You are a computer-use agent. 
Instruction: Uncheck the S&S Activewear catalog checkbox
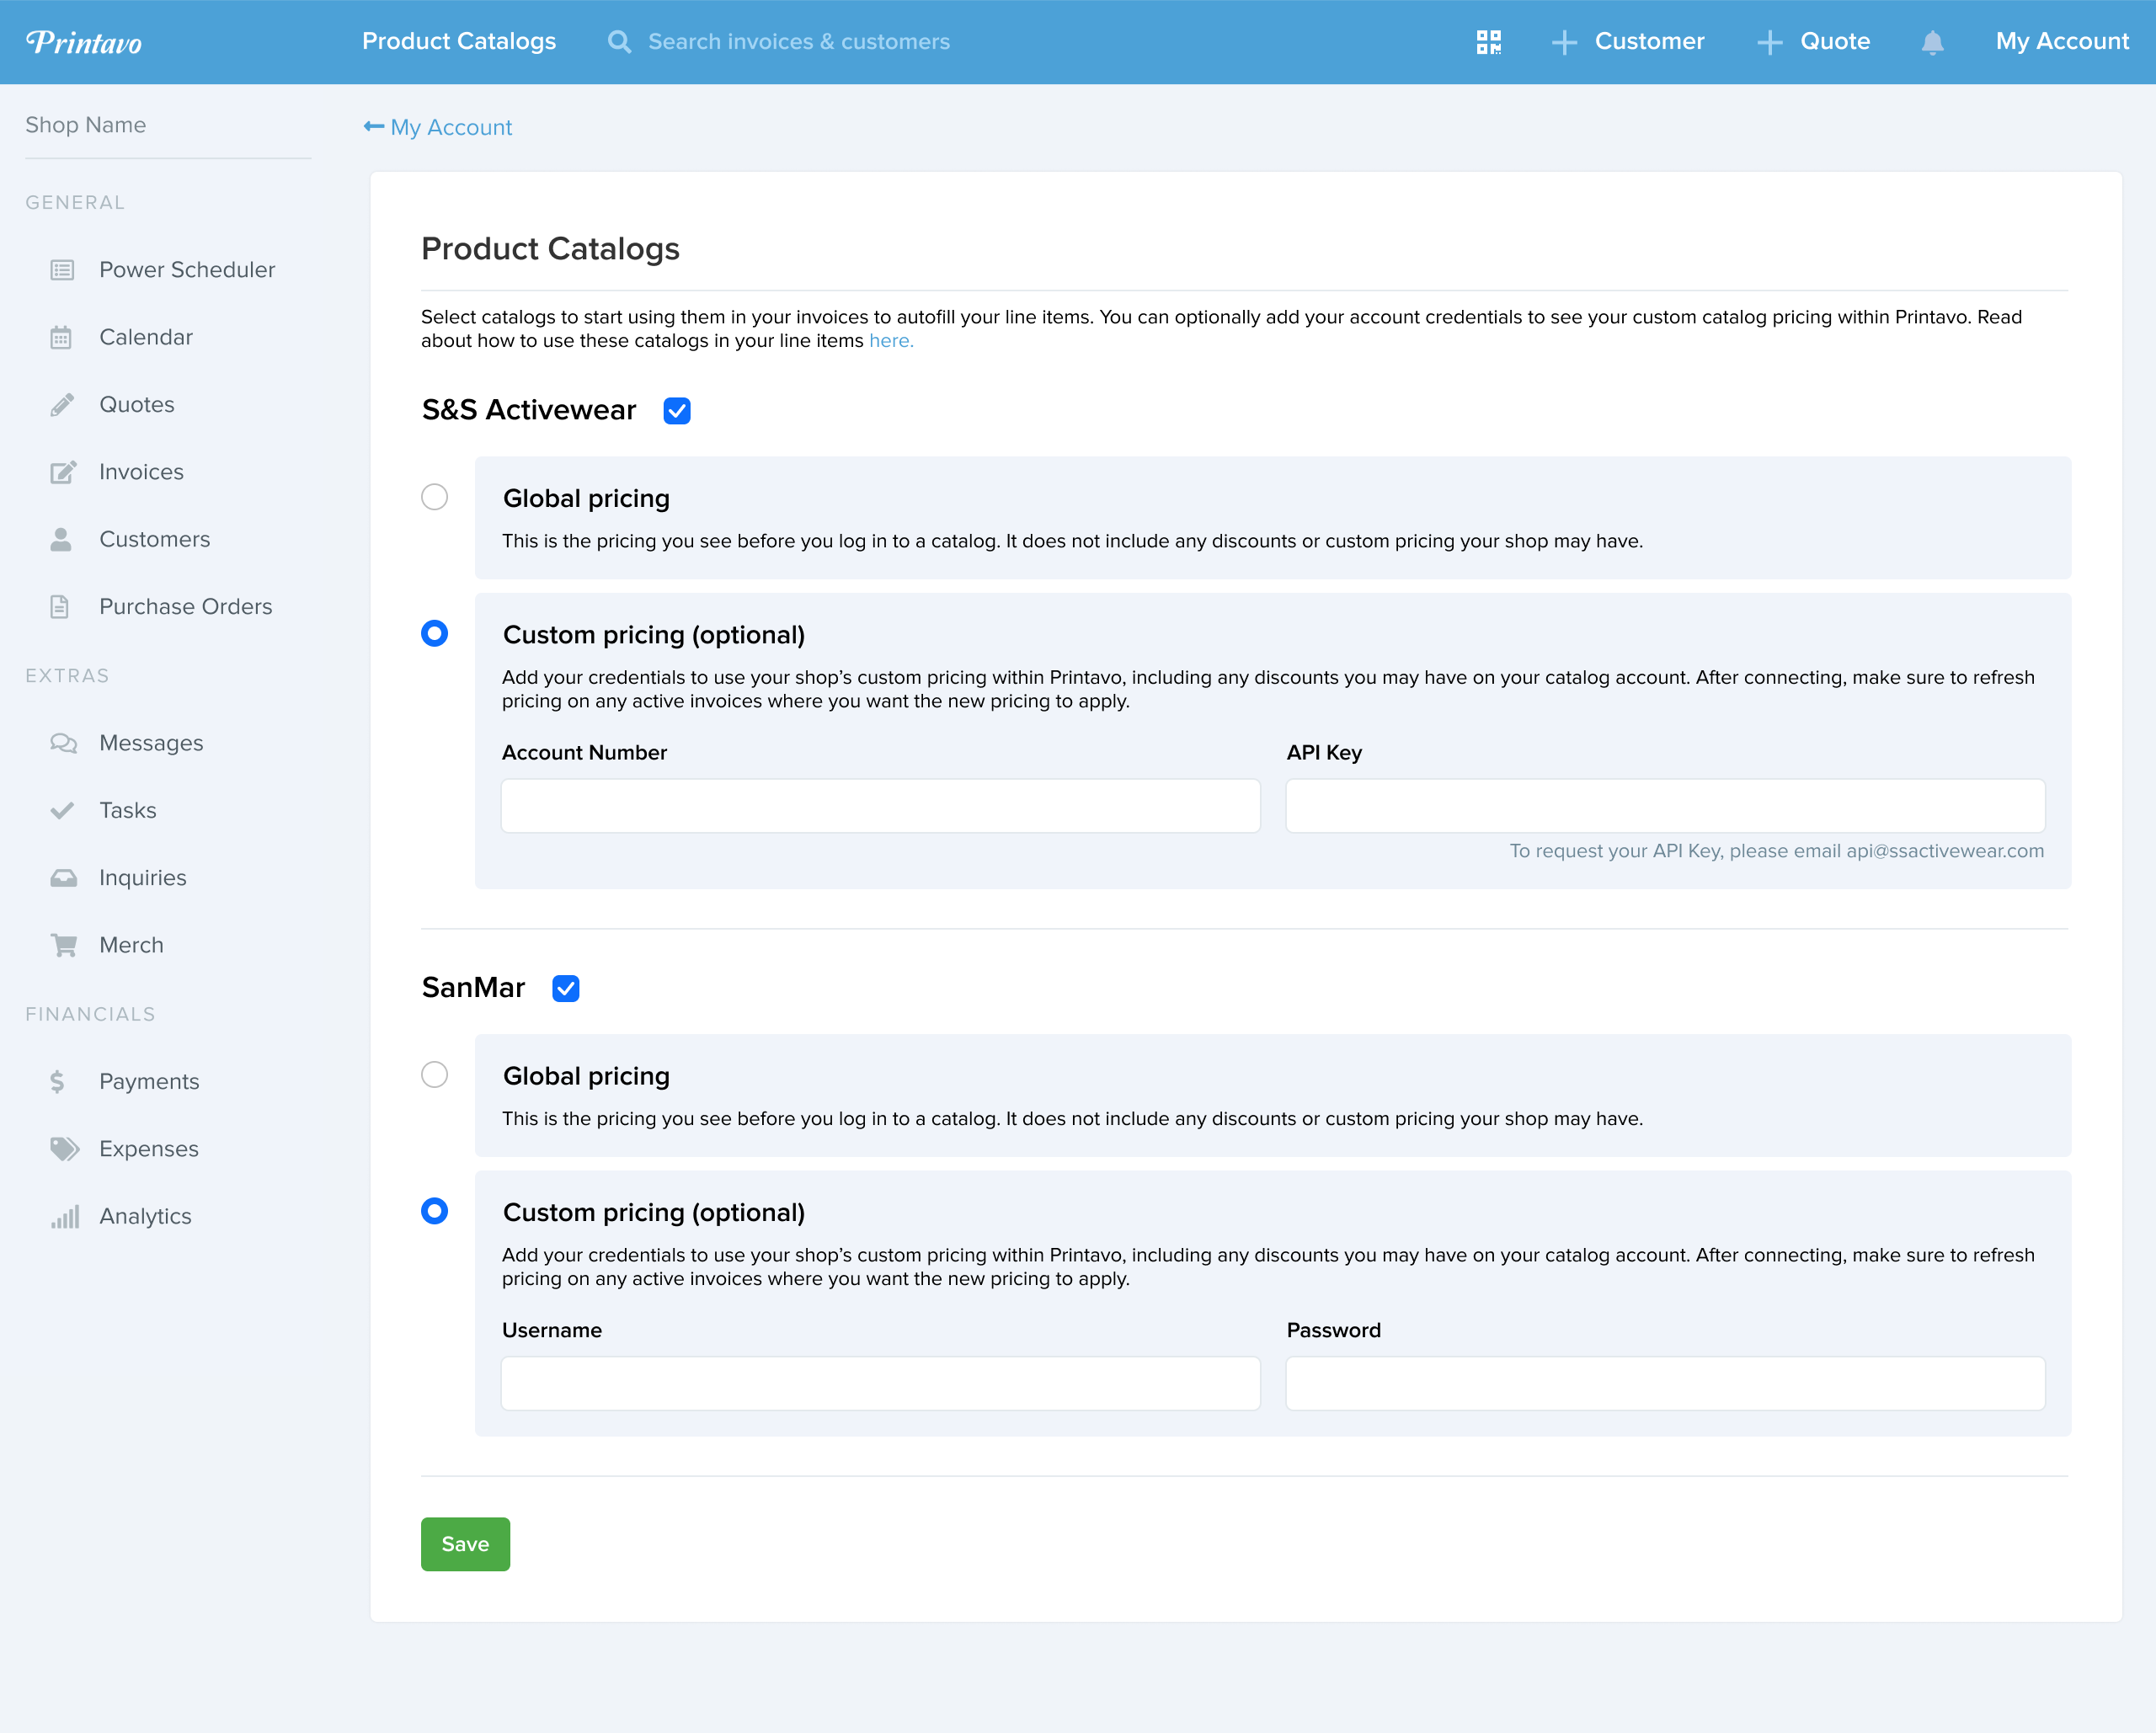coord(677,411)
